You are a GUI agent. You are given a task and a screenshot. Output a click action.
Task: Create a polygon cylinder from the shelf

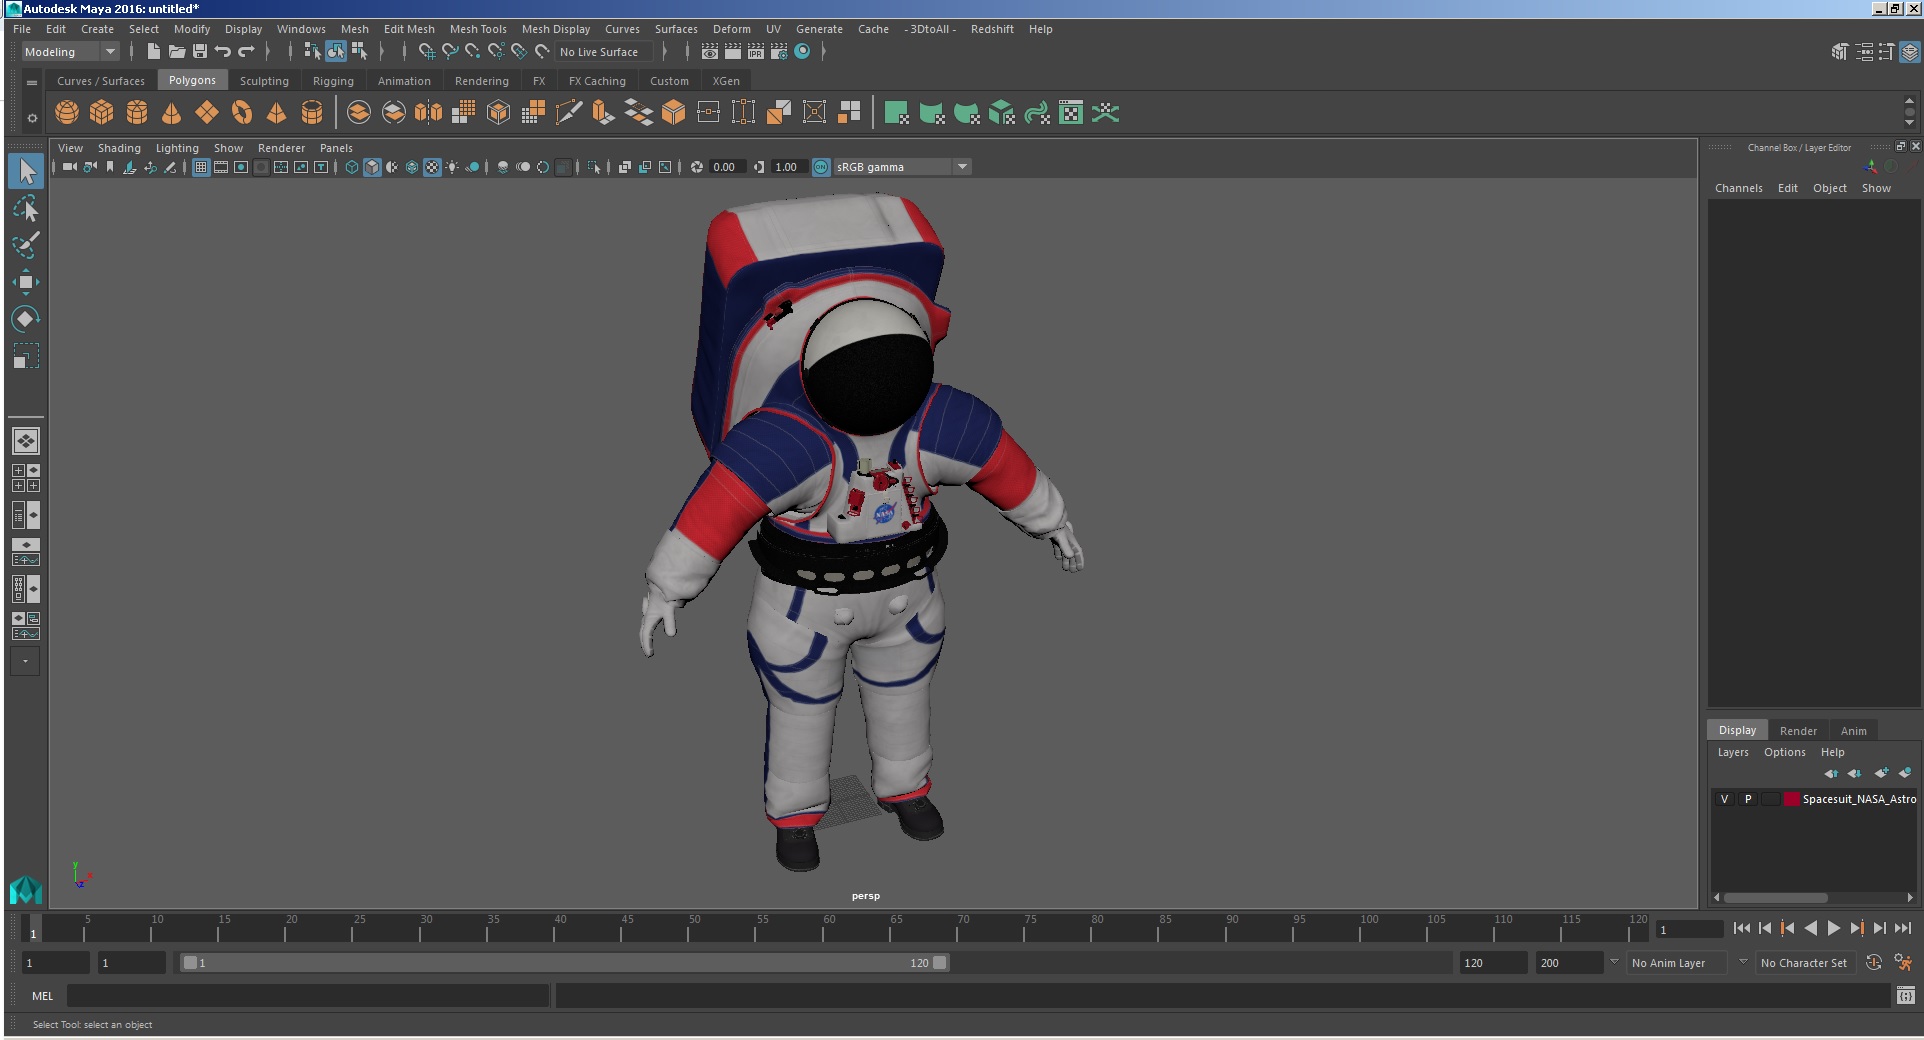click(137, 113)
